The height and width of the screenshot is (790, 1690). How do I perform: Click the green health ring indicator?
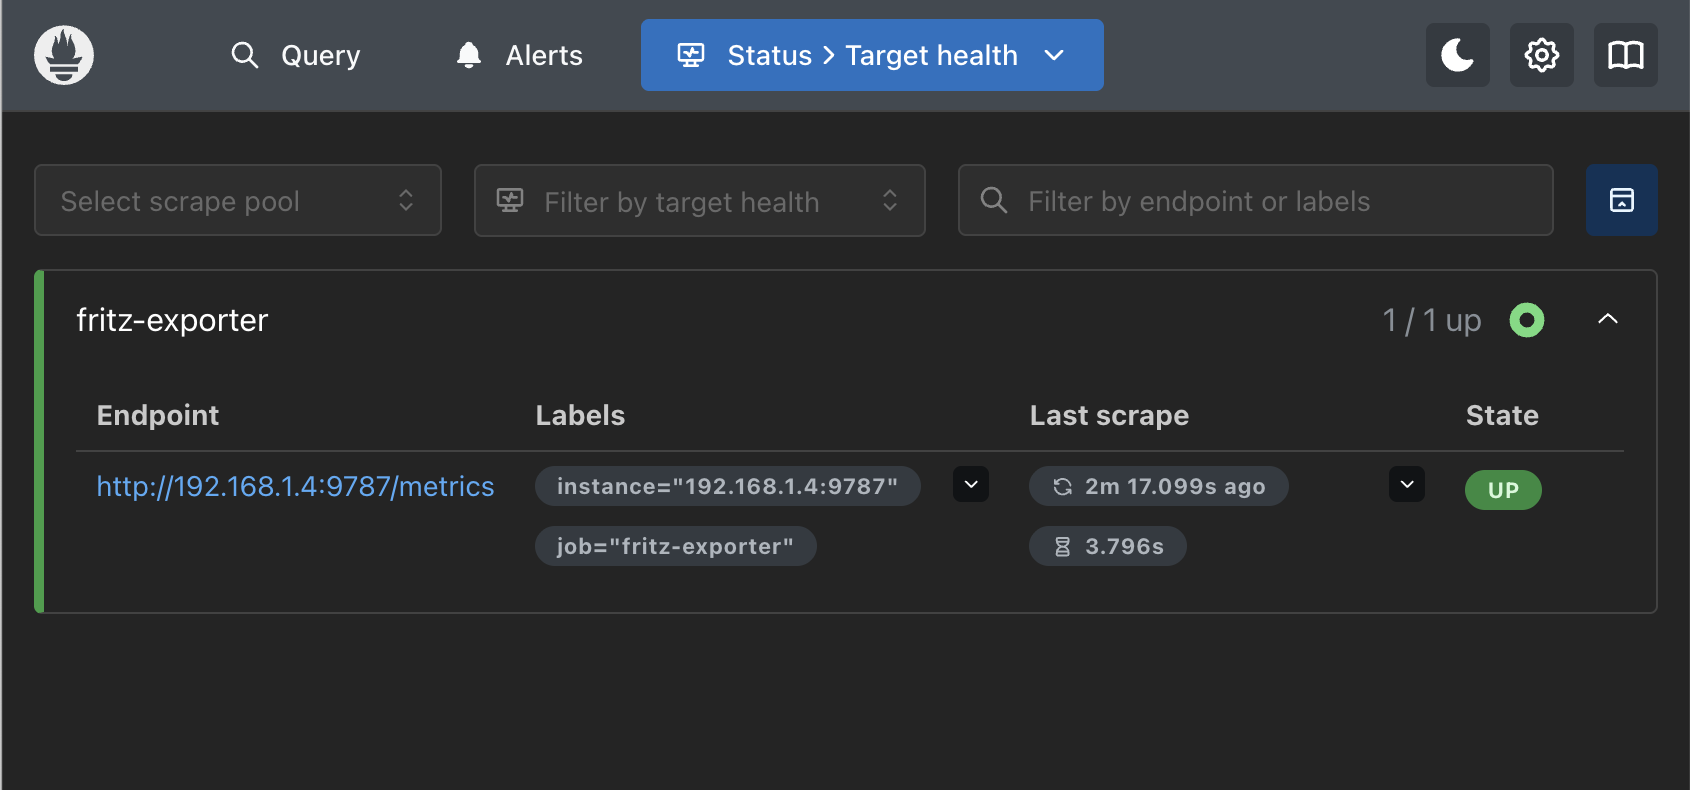tap(1526, 320)
